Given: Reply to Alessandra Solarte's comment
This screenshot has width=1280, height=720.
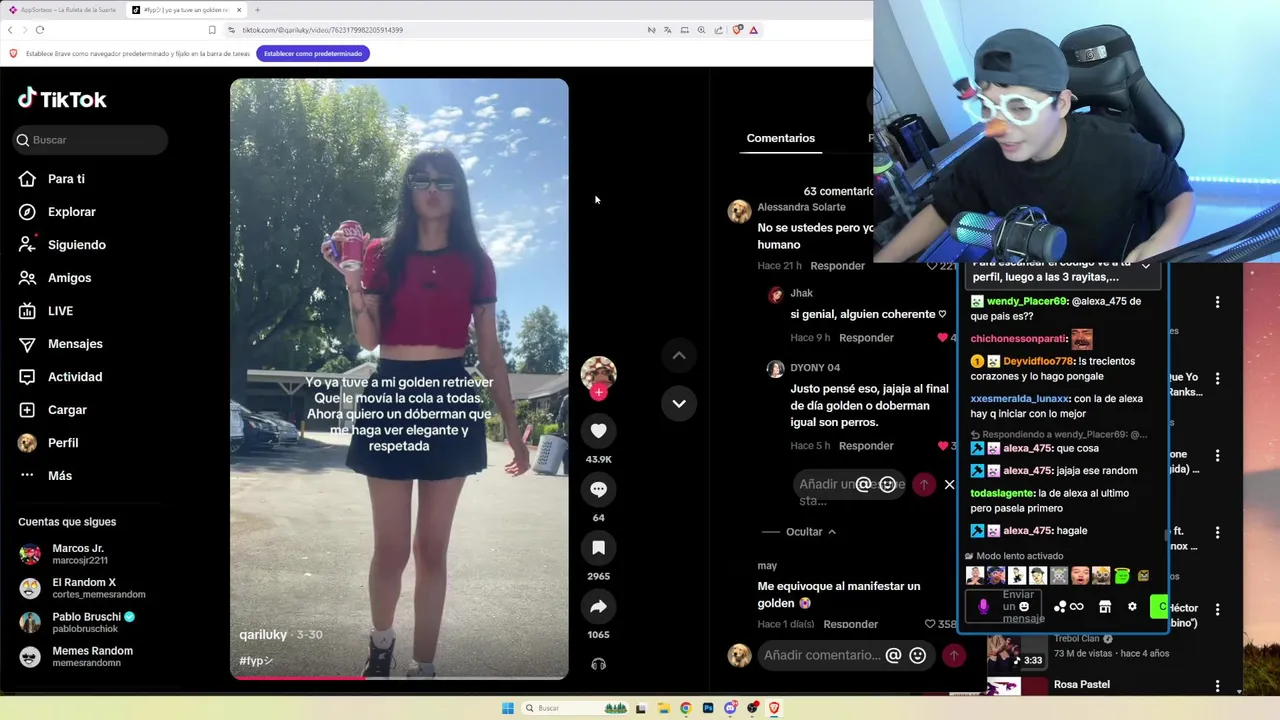Looking at the screenshot, I should (x=837, y=266).
